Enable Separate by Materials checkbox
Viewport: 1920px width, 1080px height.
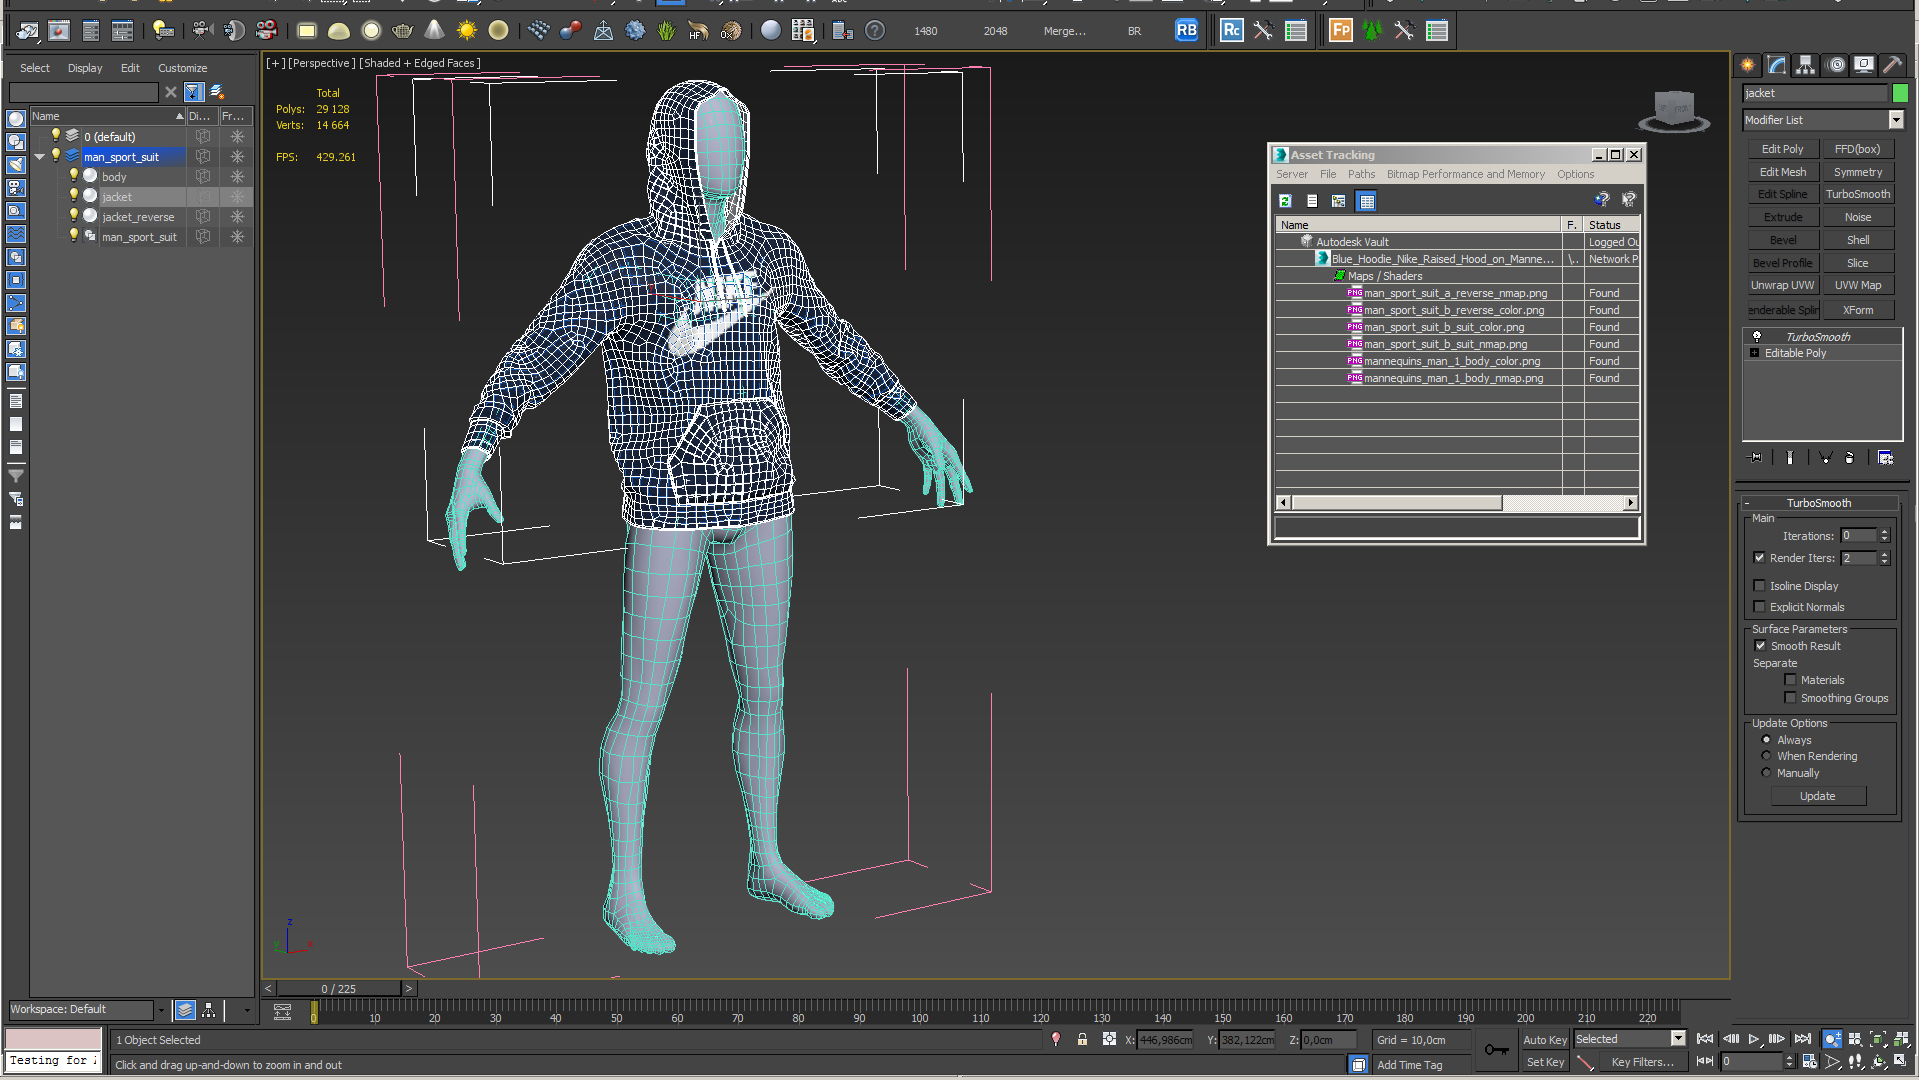tap(1790, 680)
